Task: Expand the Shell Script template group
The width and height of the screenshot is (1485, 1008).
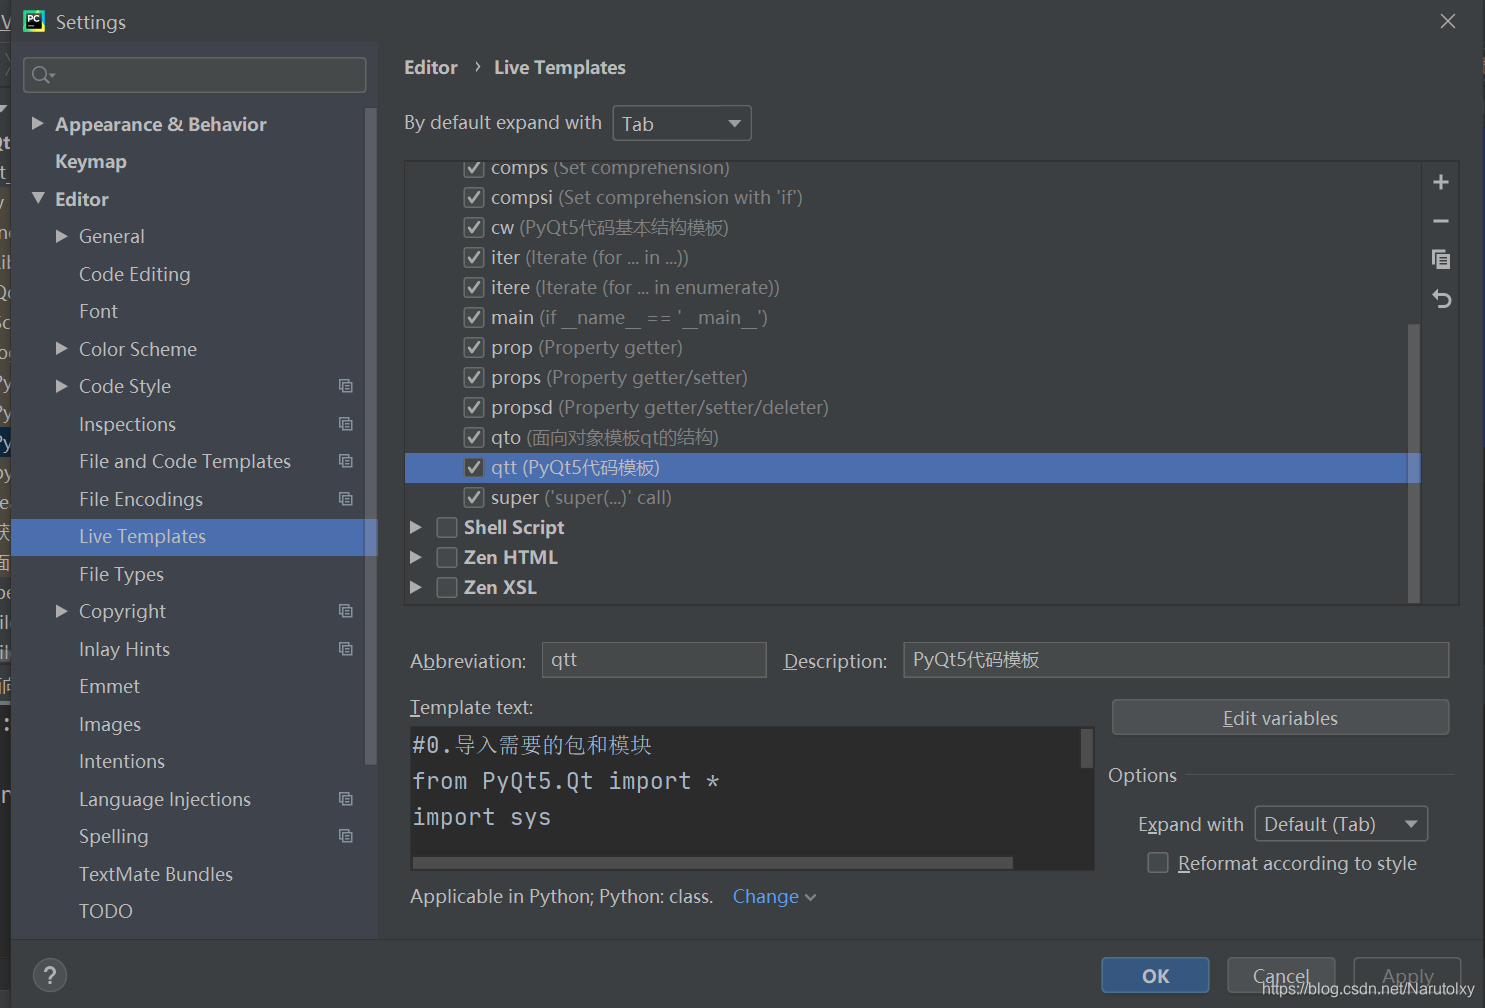Action: coord(416,527)
